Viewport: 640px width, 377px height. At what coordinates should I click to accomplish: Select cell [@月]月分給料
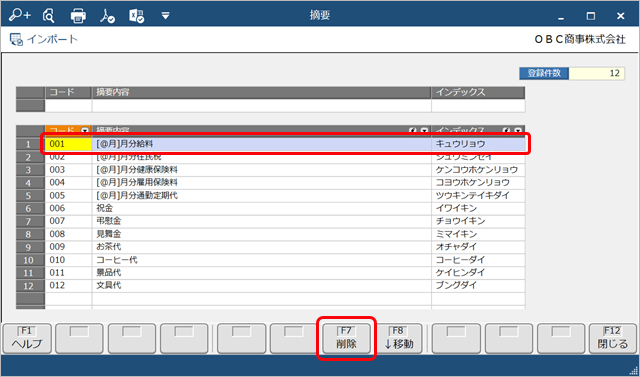(262, 144)
